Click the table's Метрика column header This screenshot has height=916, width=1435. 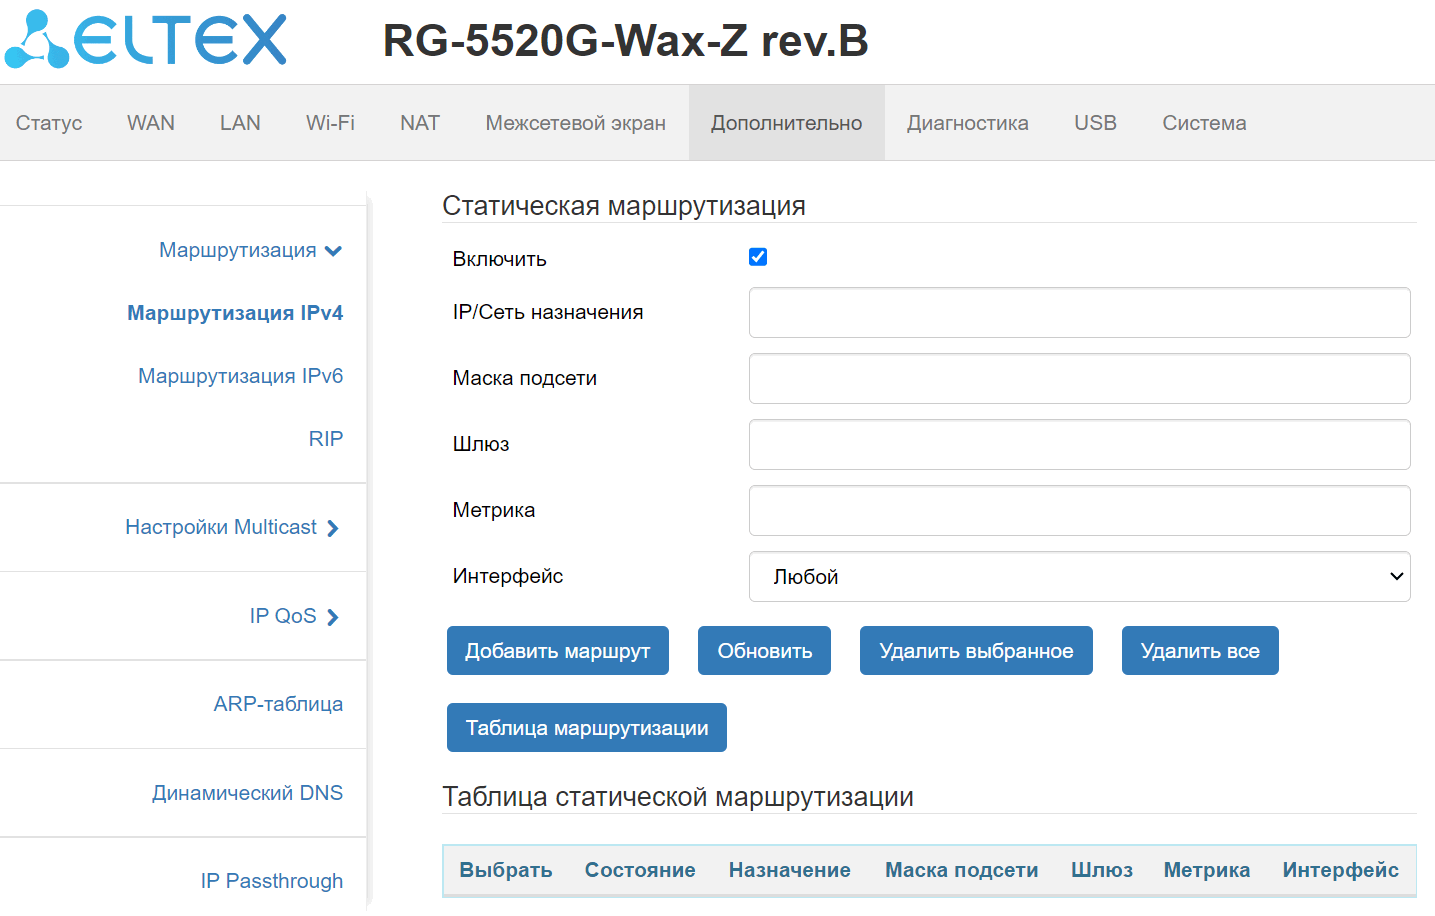1207,870
